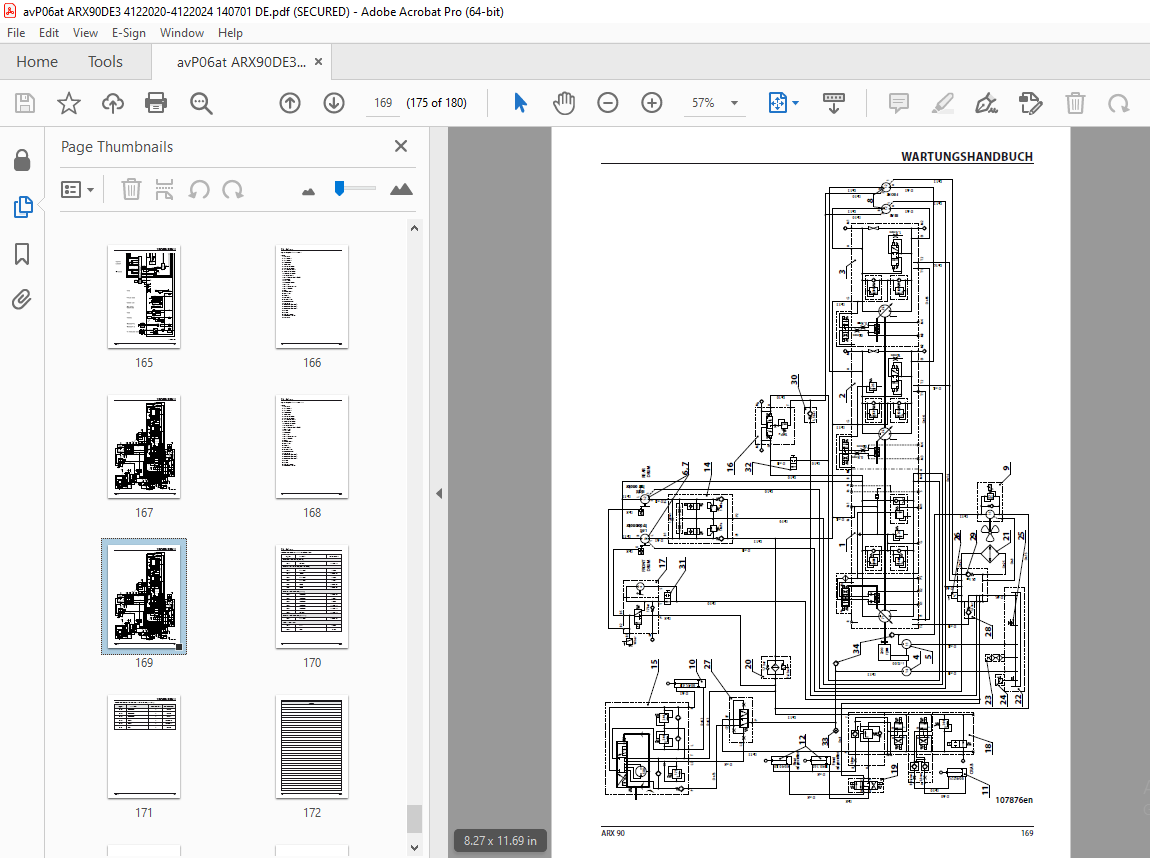This screenshot has height=858, width=1150.
Task: Switch to the Tools tab
Action: (x=105, y=62)
